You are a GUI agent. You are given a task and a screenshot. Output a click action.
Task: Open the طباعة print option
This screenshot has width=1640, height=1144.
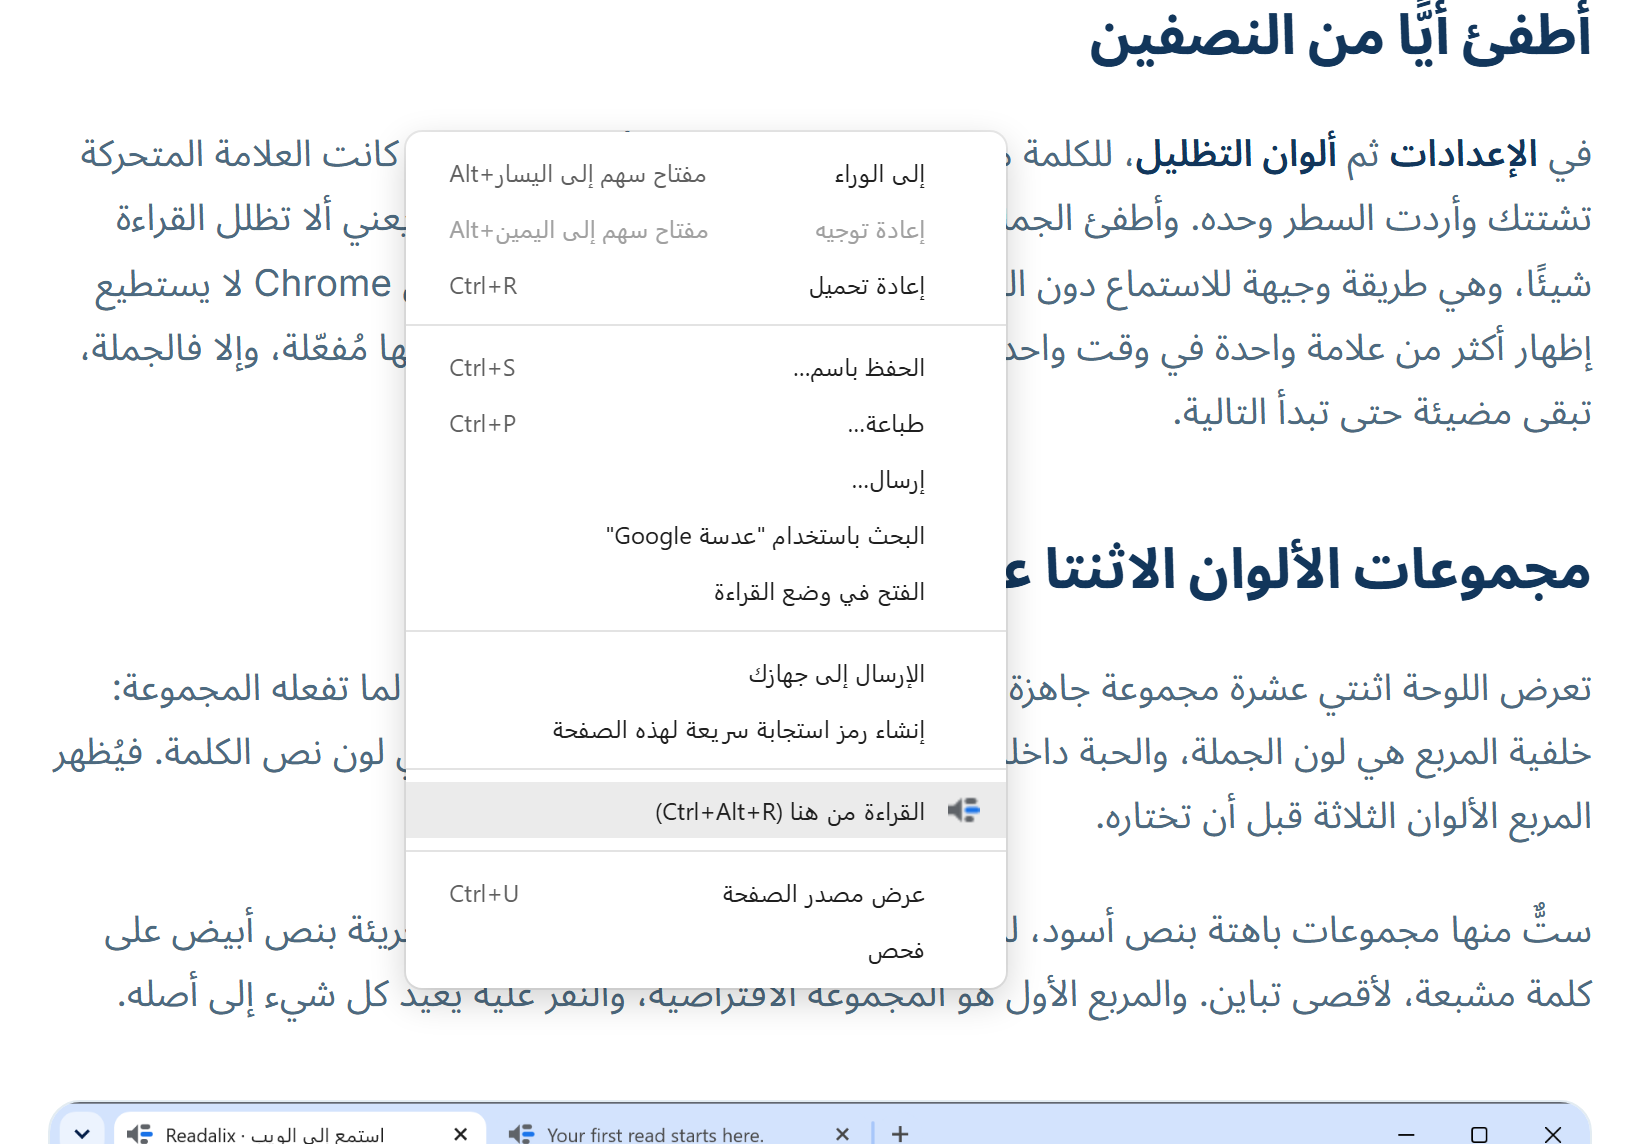pyautogui.click(x=705, y=425)
